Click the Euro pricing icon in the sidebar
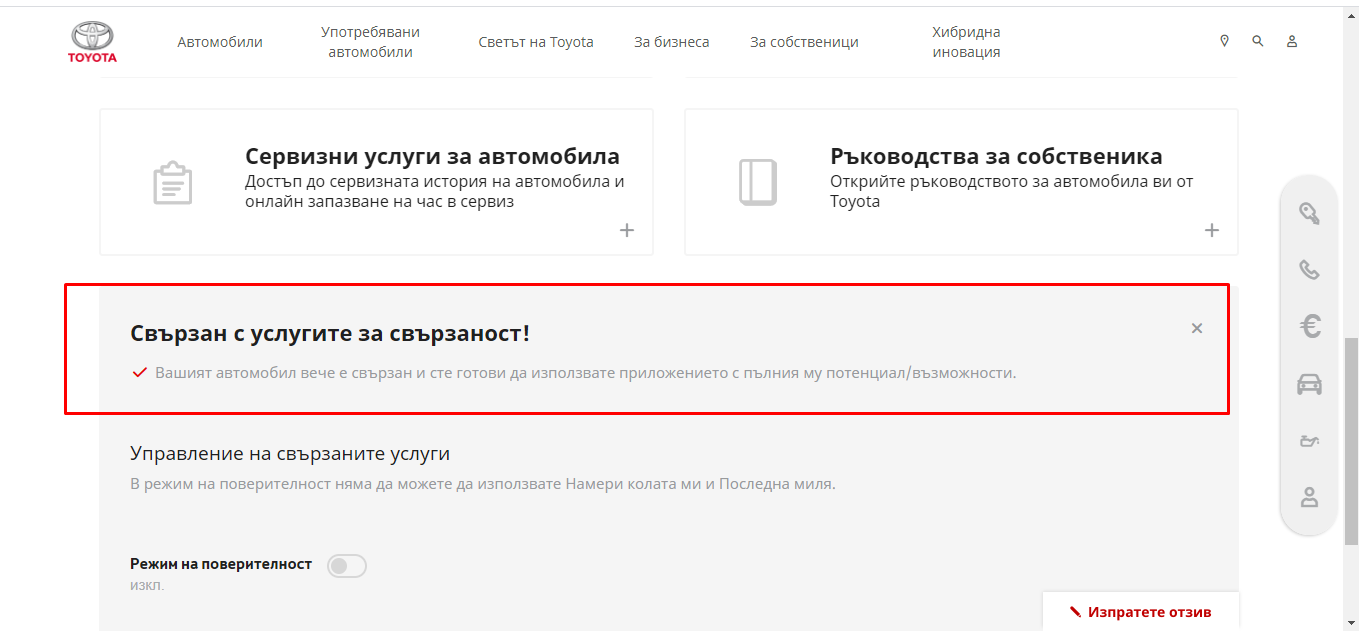The width and height of the screenshot is (1359, 631). click(x=1309, y=326)
